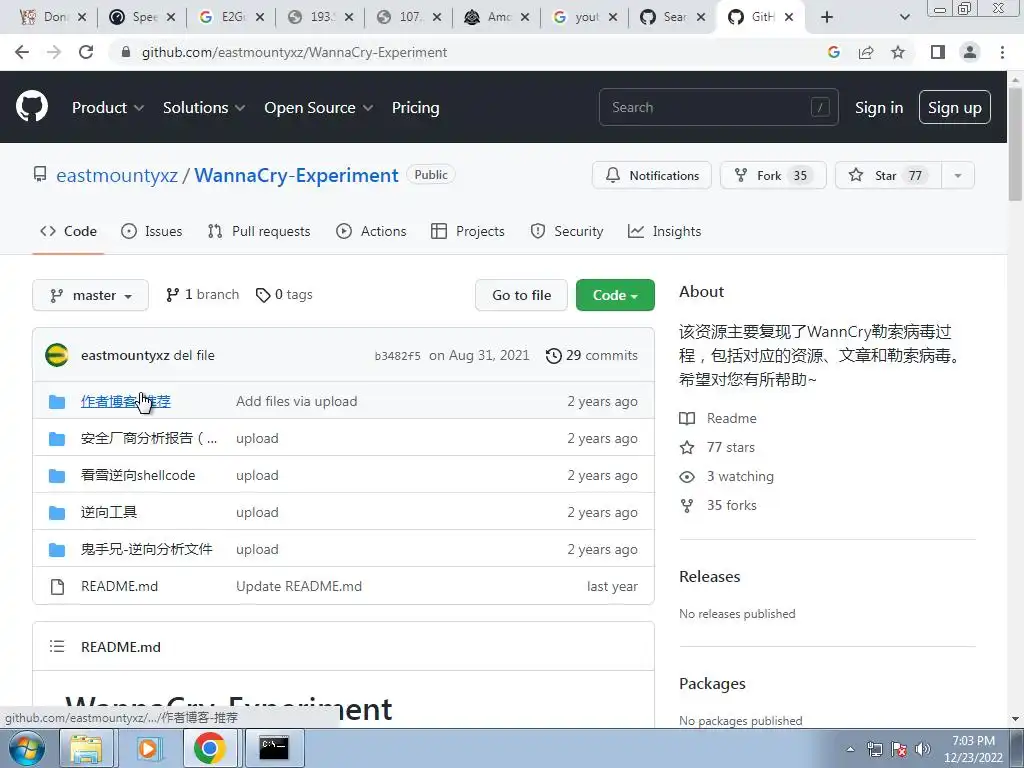Click the Pricing link

point(415,107)
